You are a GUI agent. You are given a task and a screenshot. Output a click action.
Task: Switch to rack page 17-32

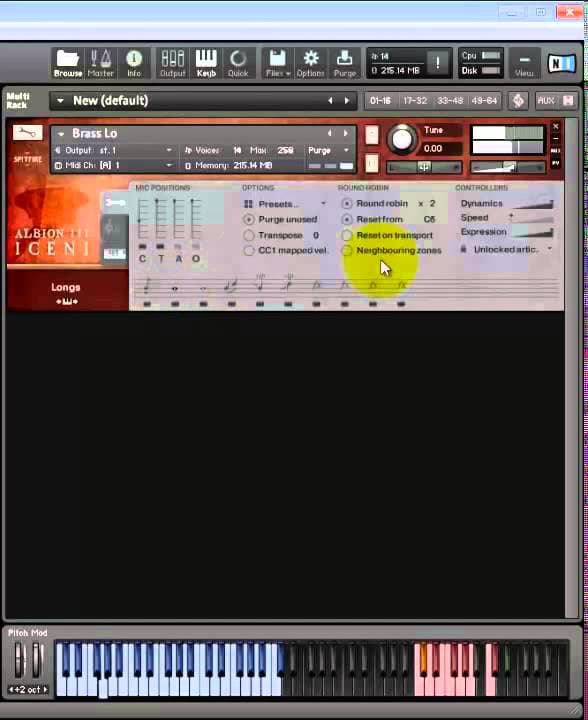[x=415, y=101]
